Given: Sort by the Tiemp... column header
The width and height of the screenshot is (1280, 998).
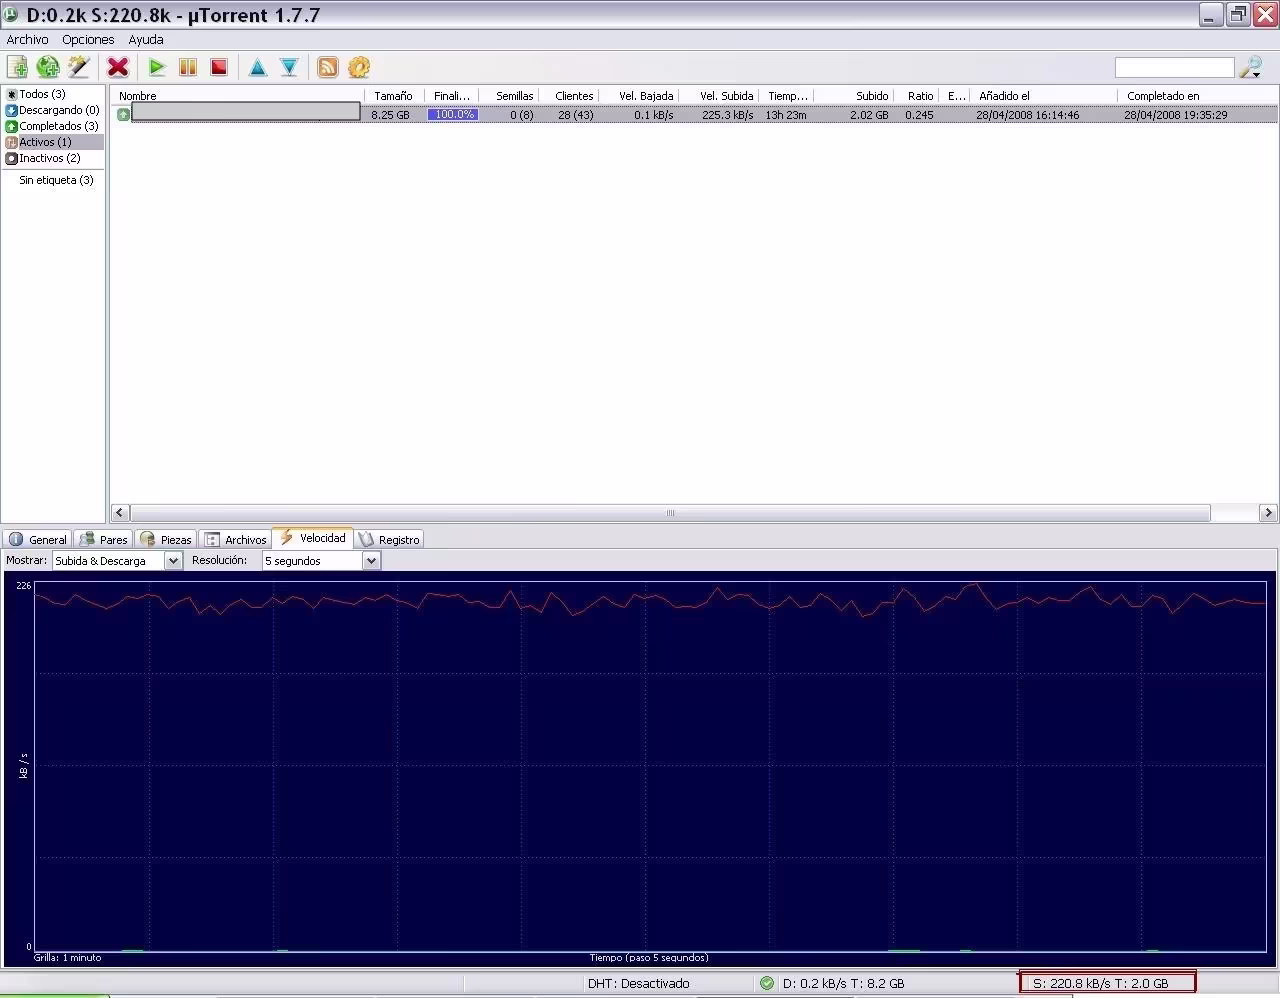Looking at the screenshot, I should [x=788, y=96].
